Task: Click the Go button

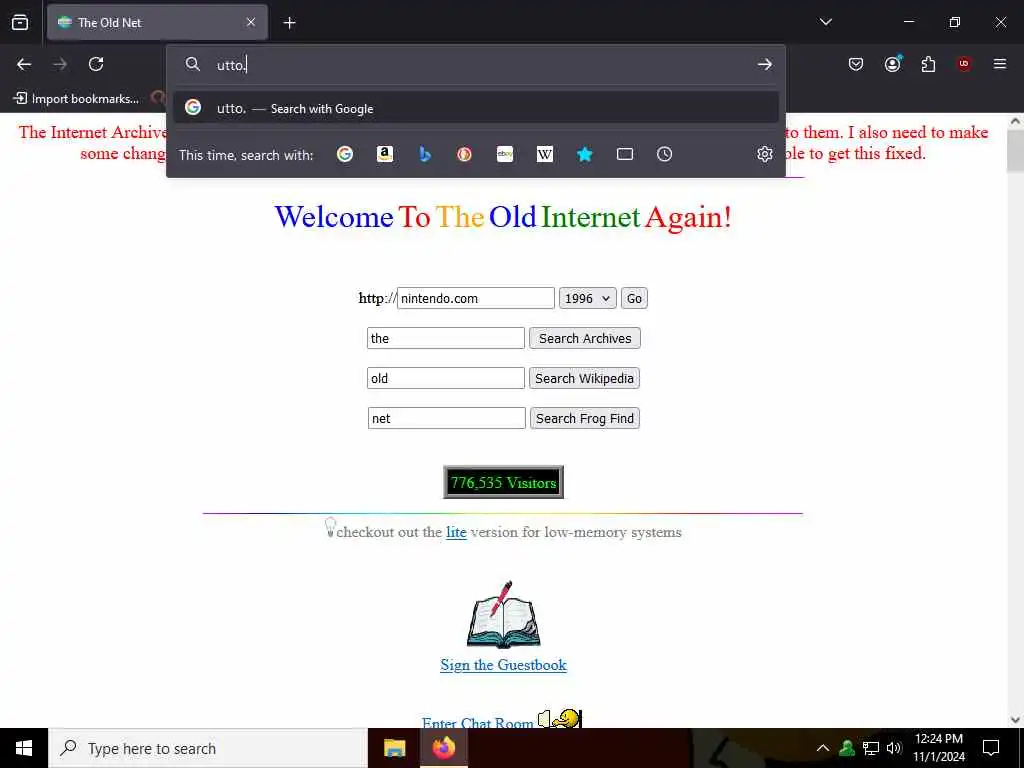Action: [x=633, y=298]
